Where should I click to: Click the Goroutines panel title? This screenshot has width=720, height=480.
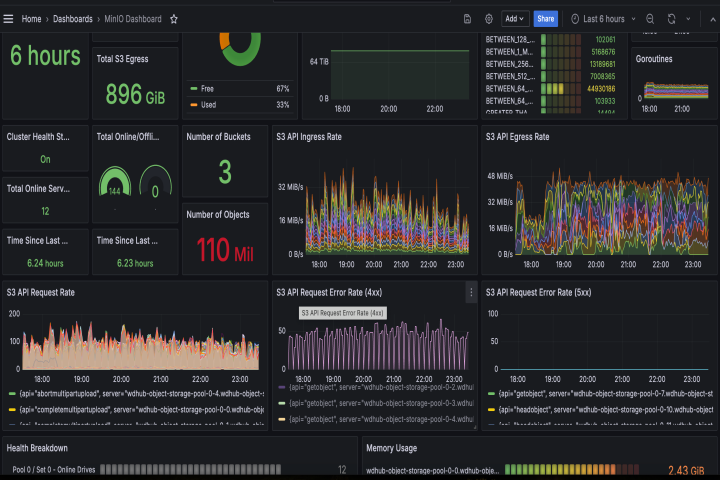(x=654, y=59)
